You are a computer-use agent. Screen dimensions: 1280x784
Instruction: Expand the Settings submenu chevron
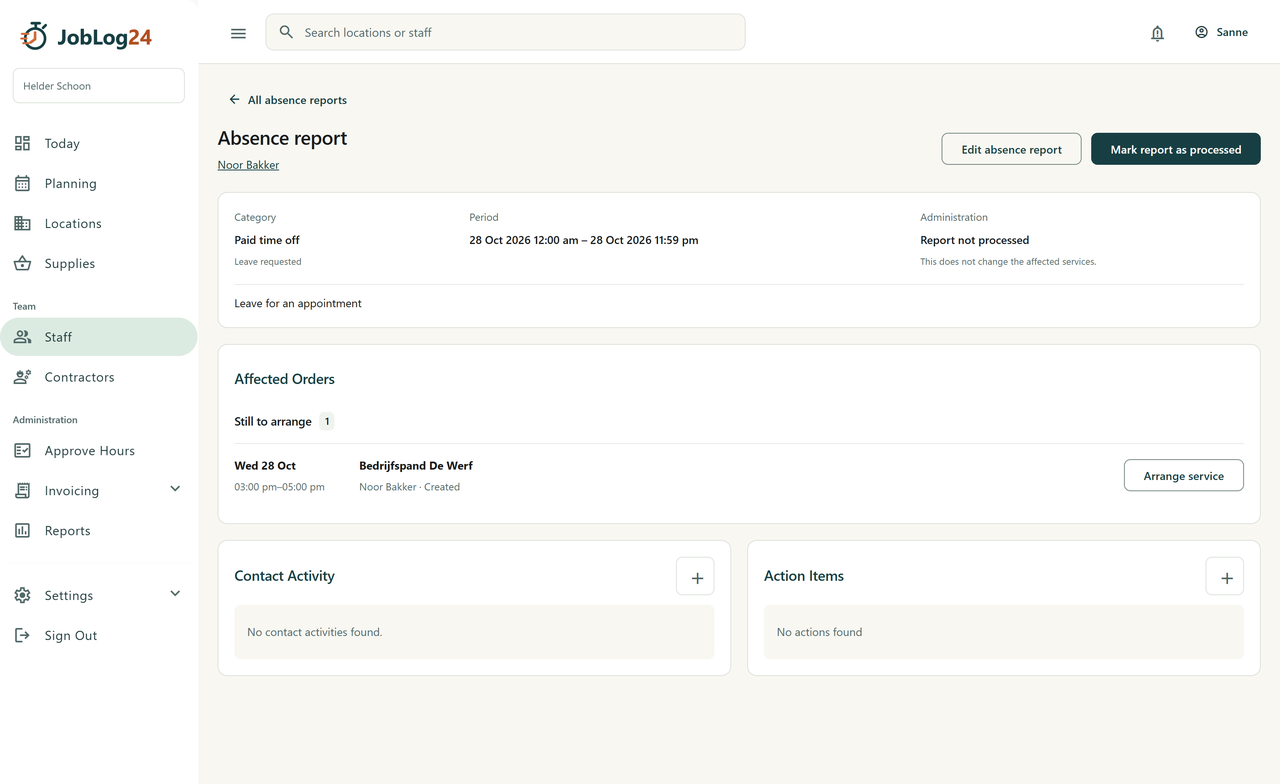coord(175,594)
